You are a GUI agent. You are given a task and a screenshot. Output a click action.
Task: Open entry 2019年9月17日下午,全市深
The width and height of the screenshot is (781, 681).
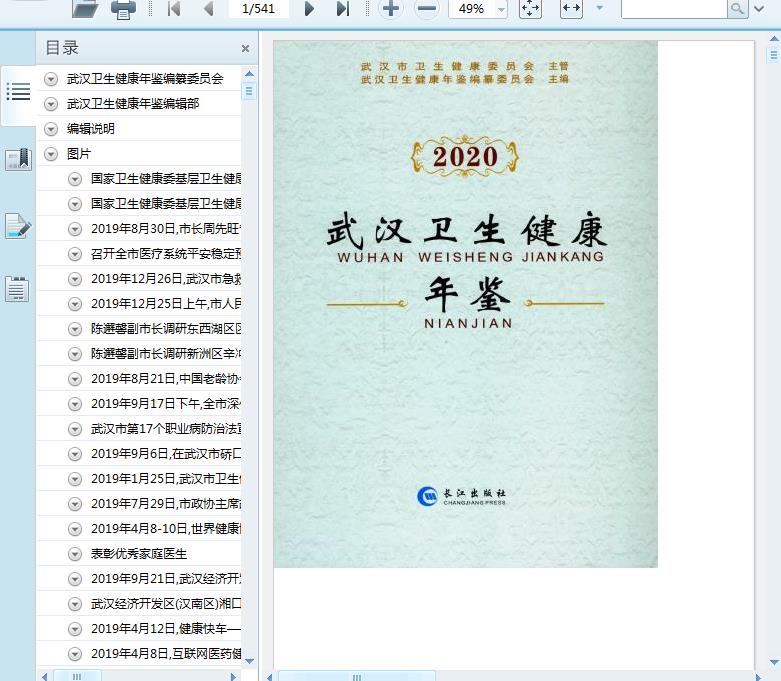click(x=166, y=404)
